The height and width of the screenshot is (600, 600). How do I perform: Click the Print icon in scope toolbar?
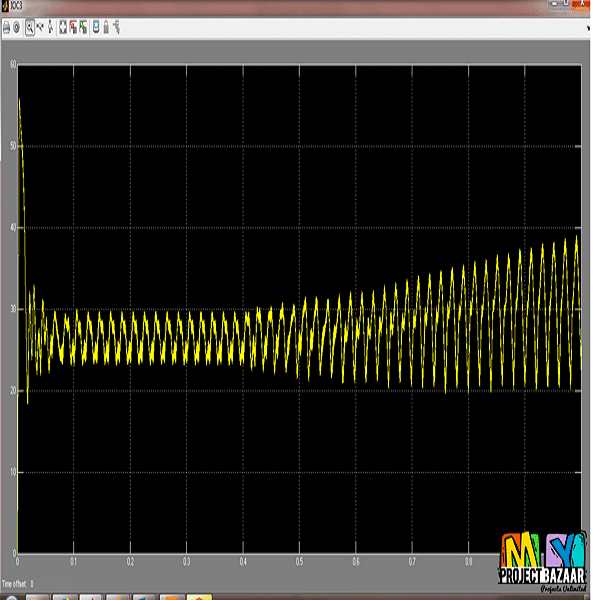(x=6, y=28)
